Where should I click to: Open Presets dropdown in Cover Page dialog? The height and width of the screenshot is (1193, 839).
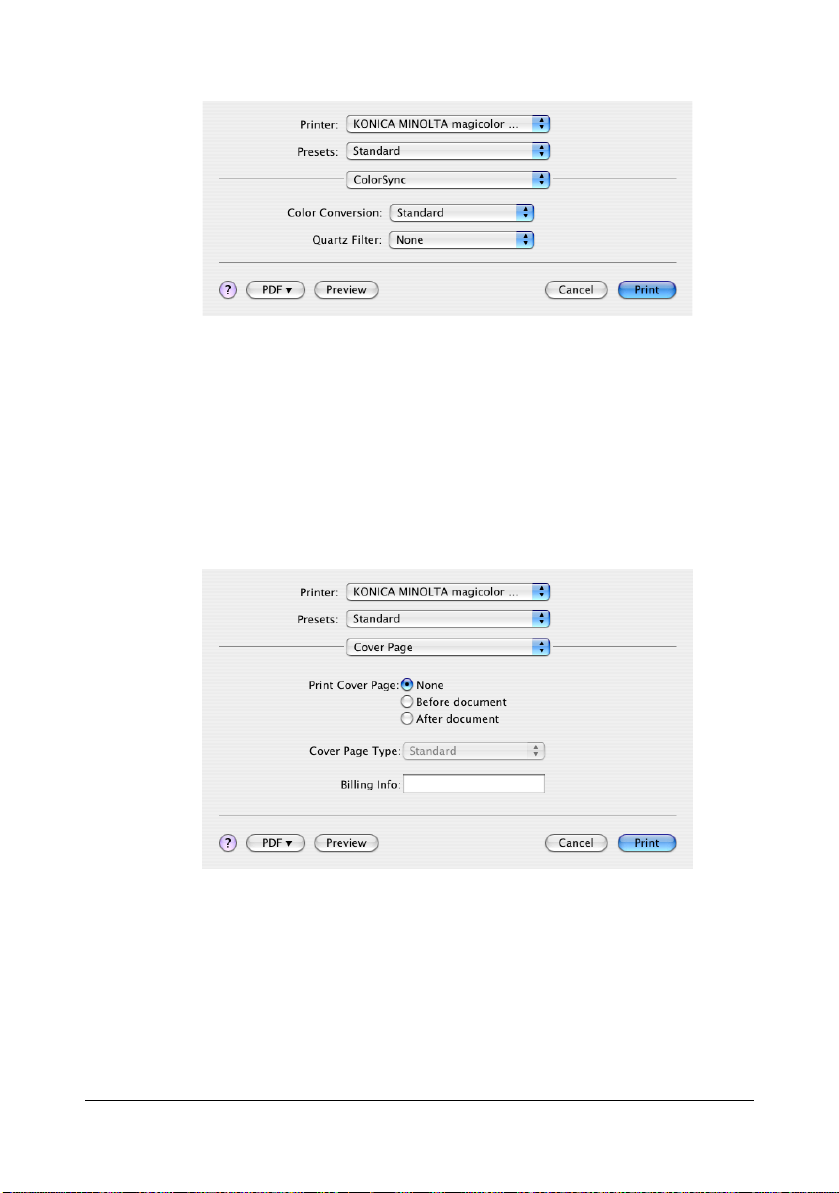(x=448, y=619)
